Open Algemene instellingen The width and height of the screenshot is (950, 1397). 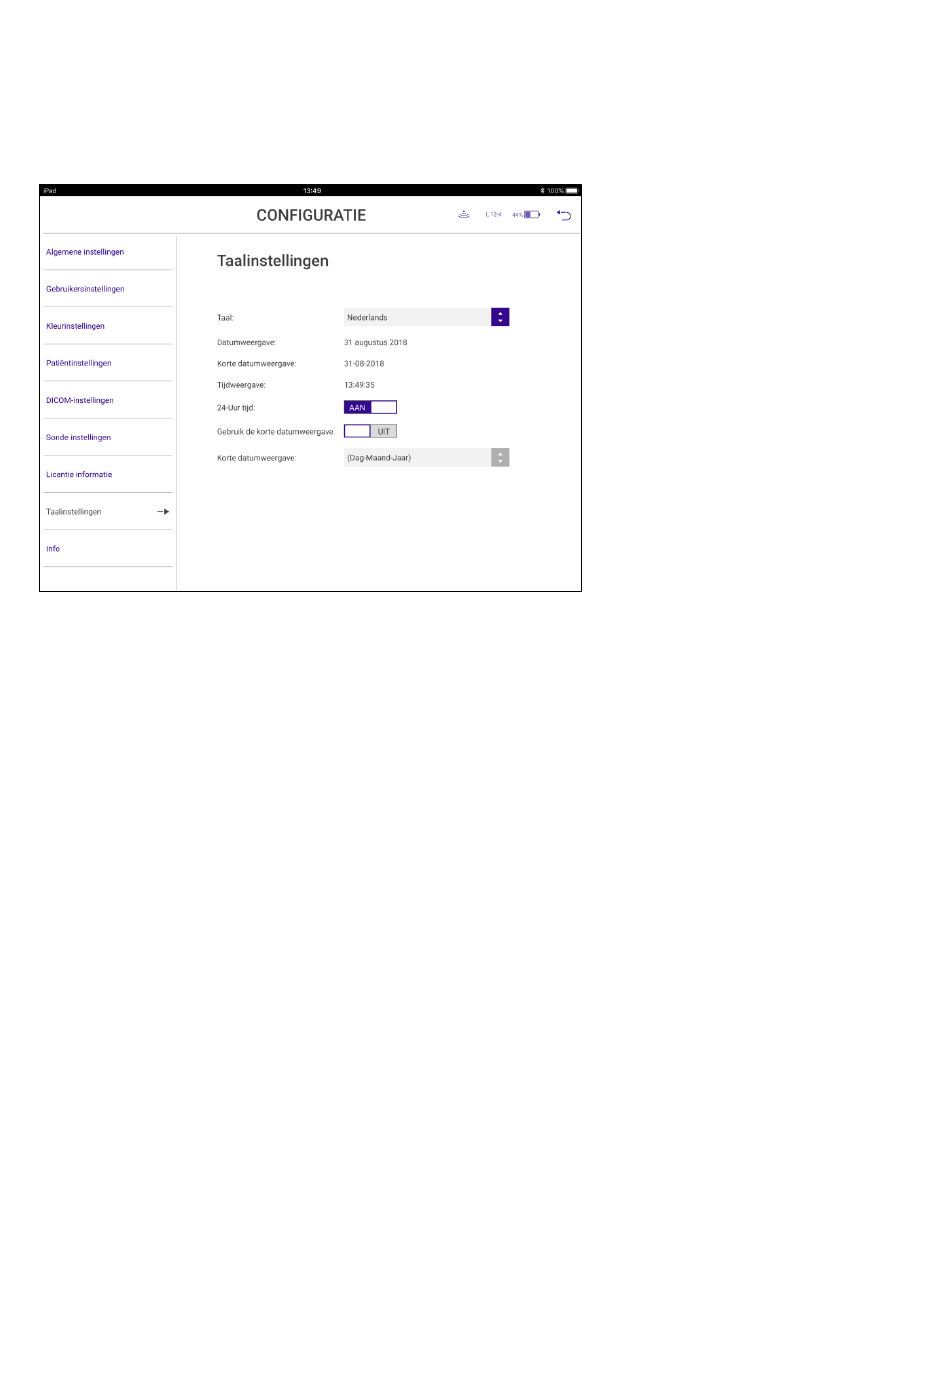85,252
